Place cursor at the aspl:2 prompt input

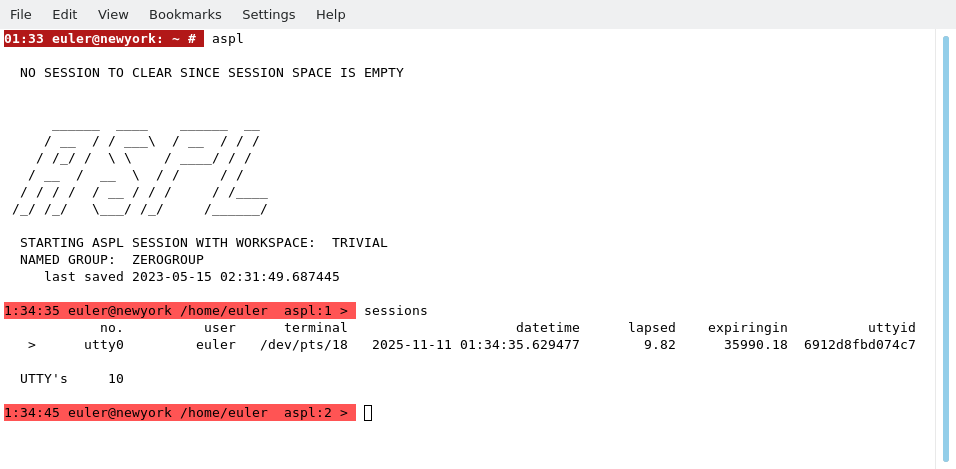coord(368,413)
